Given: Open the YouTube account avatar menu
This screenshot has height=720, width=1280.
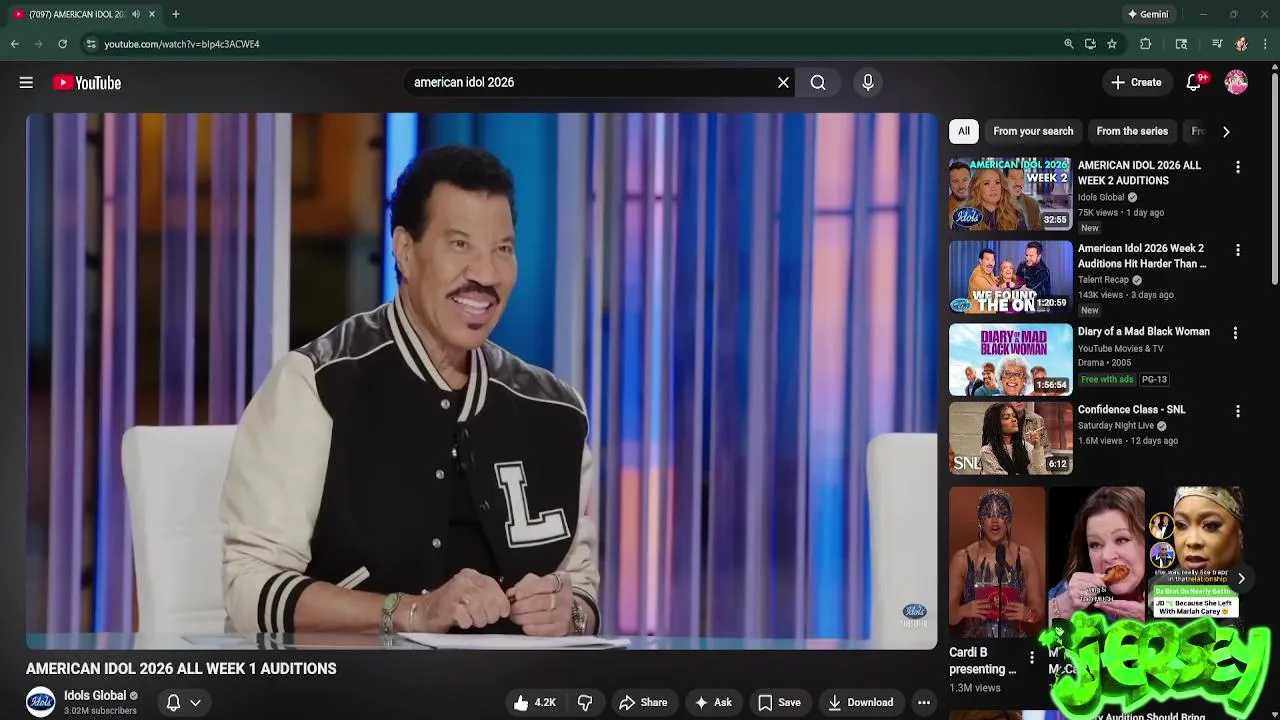Looking at the screenshot, I should (x=1236, y=83).
